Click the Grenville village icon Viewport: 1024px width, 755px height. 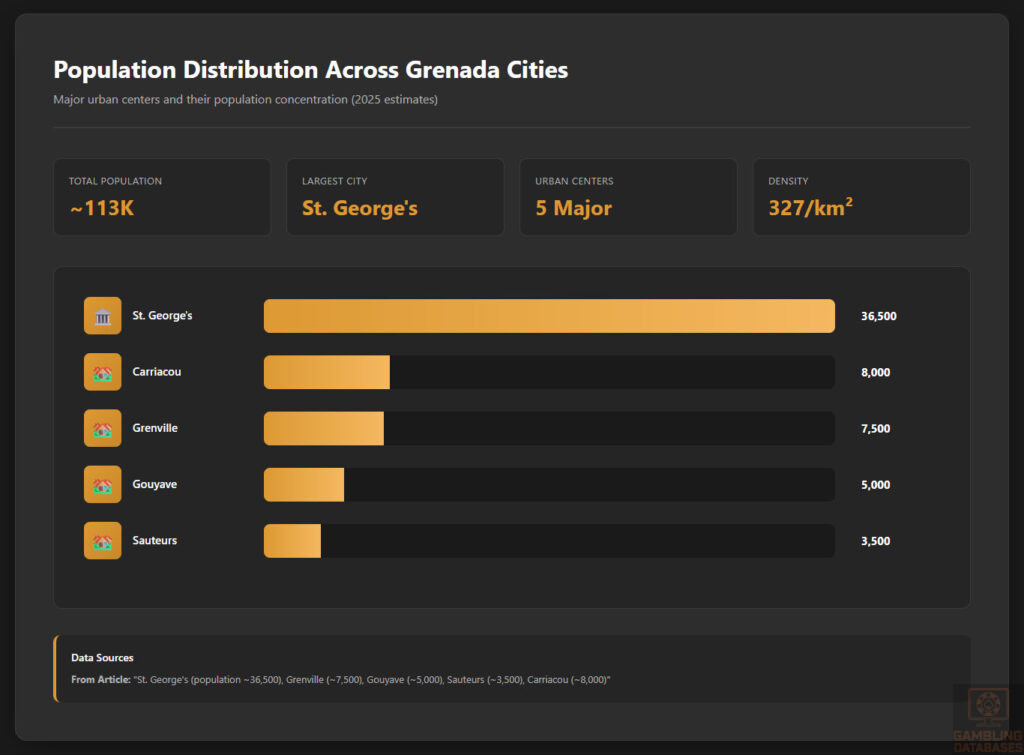click(102, 428)
